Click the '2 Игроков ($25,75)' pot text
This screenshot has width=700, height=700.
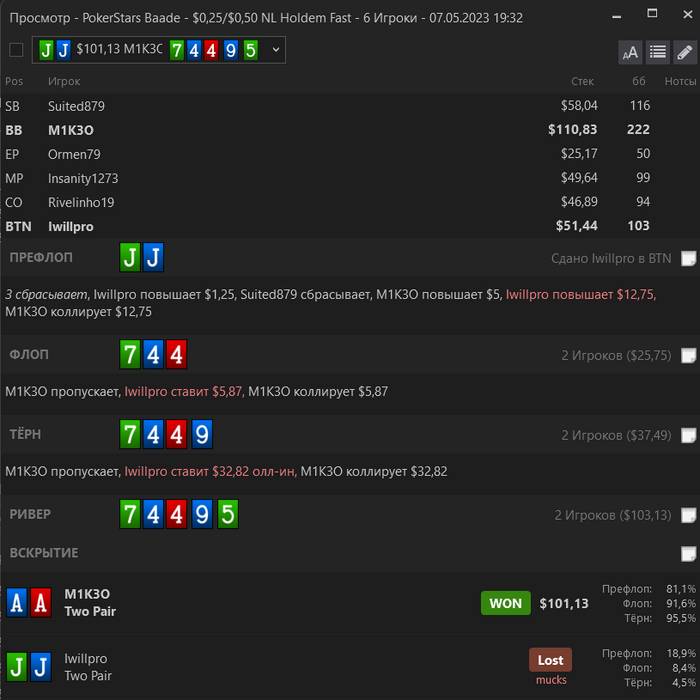616,355
